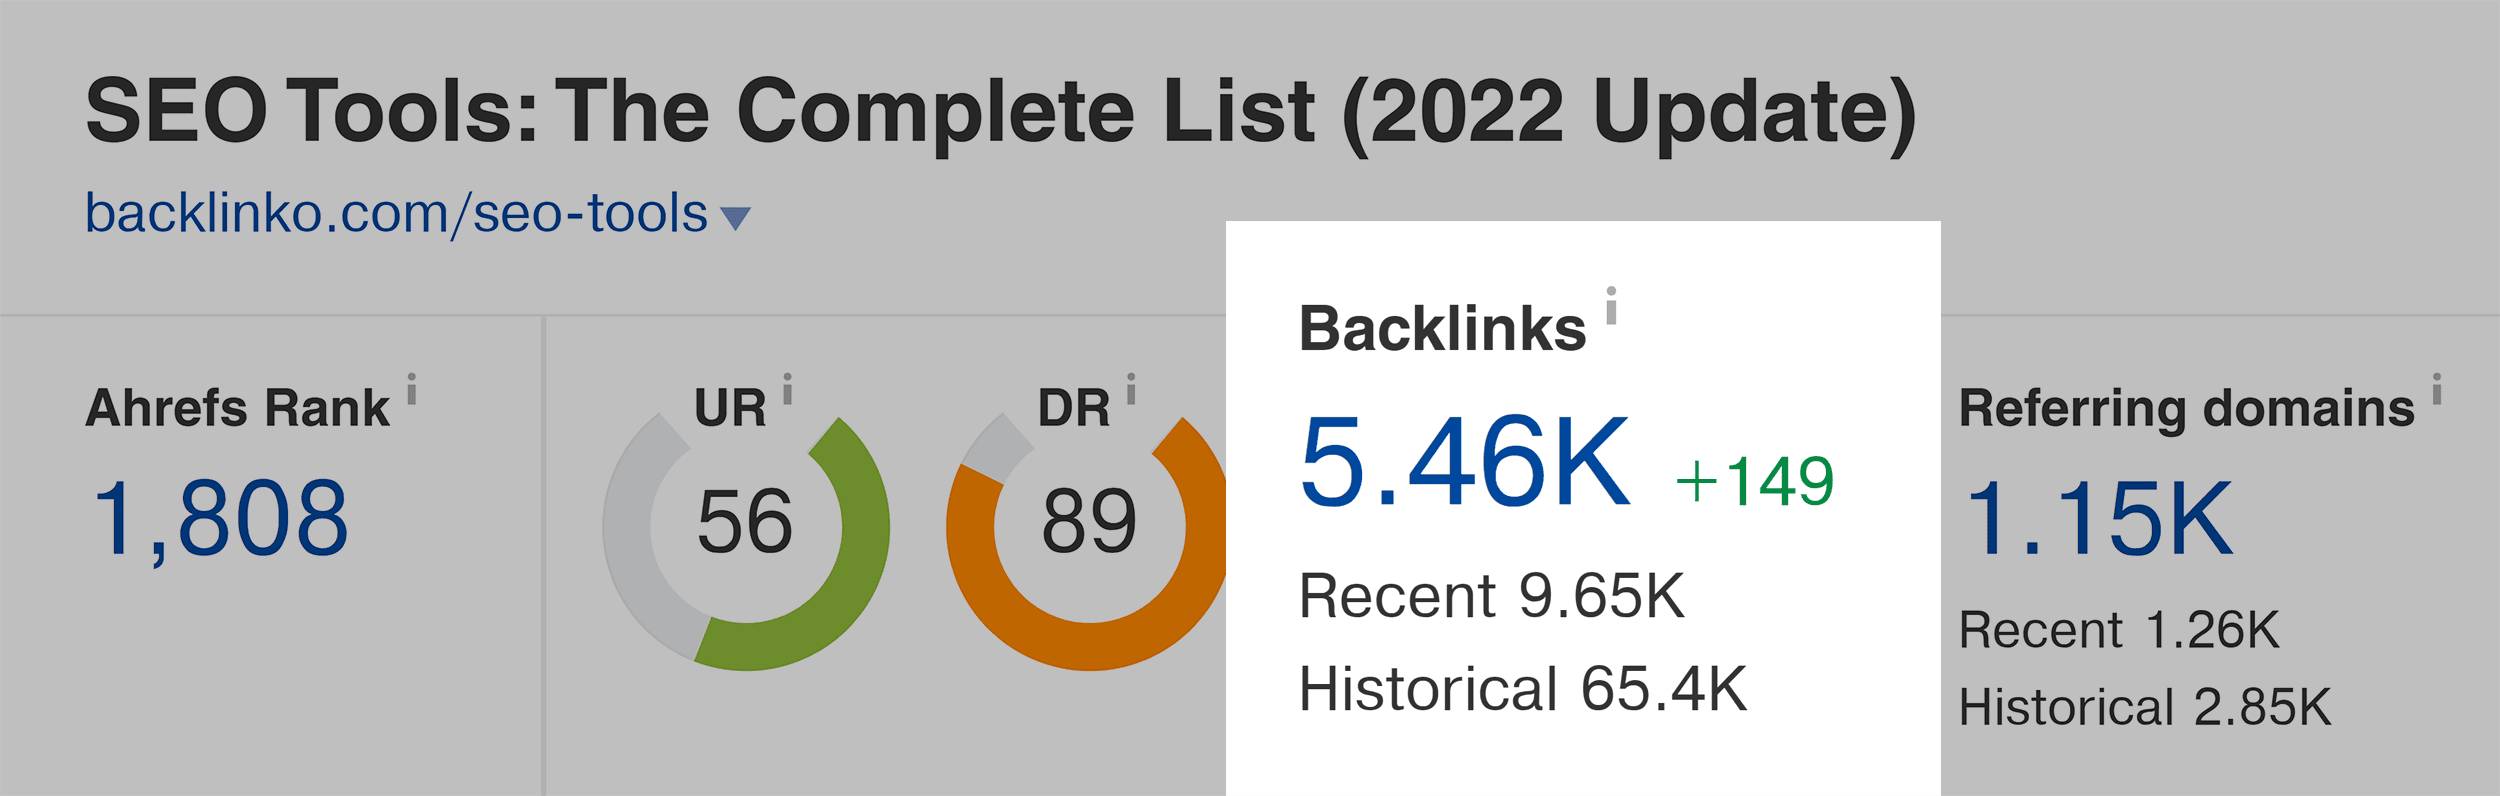Open the 1.15K referring domains number
The width and height of the screenshot is (2500, 796).
coord(2097,518)
